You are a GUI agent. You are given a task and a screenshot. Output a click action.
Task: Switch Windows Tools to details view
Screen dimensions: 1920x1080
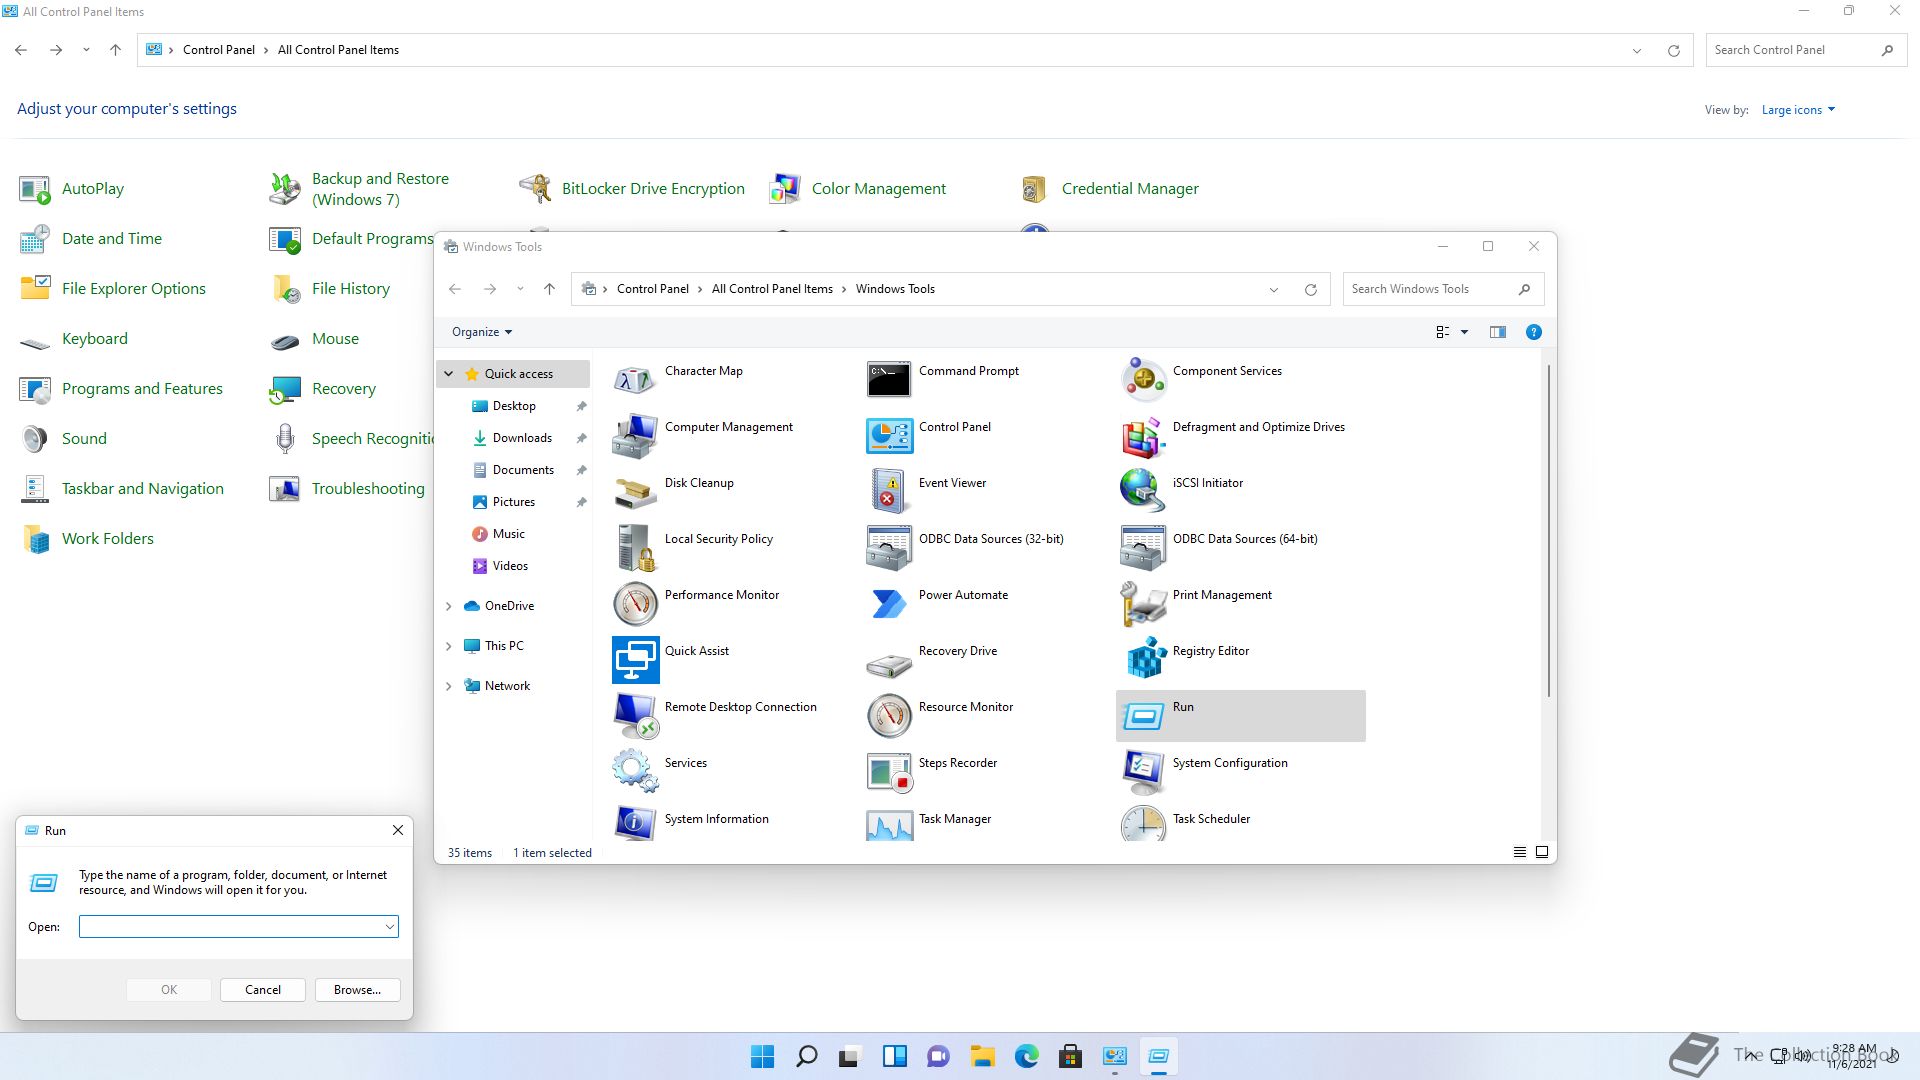1519,852
